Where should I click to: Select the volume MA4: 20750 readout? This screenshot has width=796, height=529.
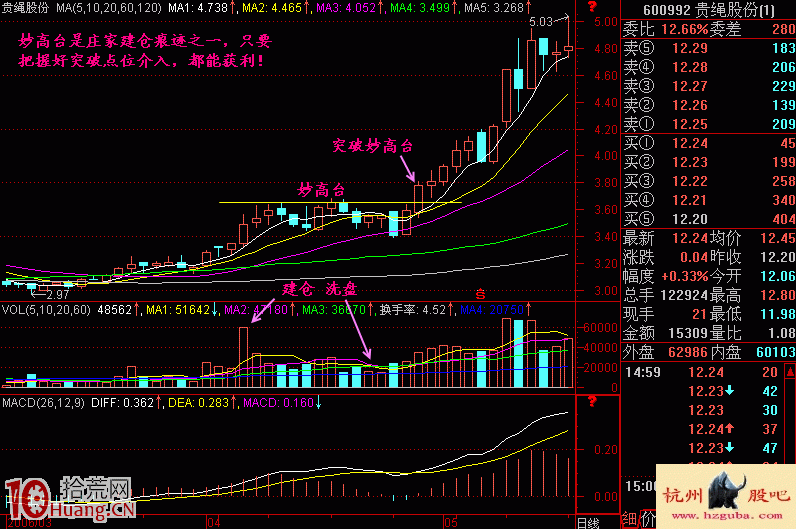click(x=491, y=310)
